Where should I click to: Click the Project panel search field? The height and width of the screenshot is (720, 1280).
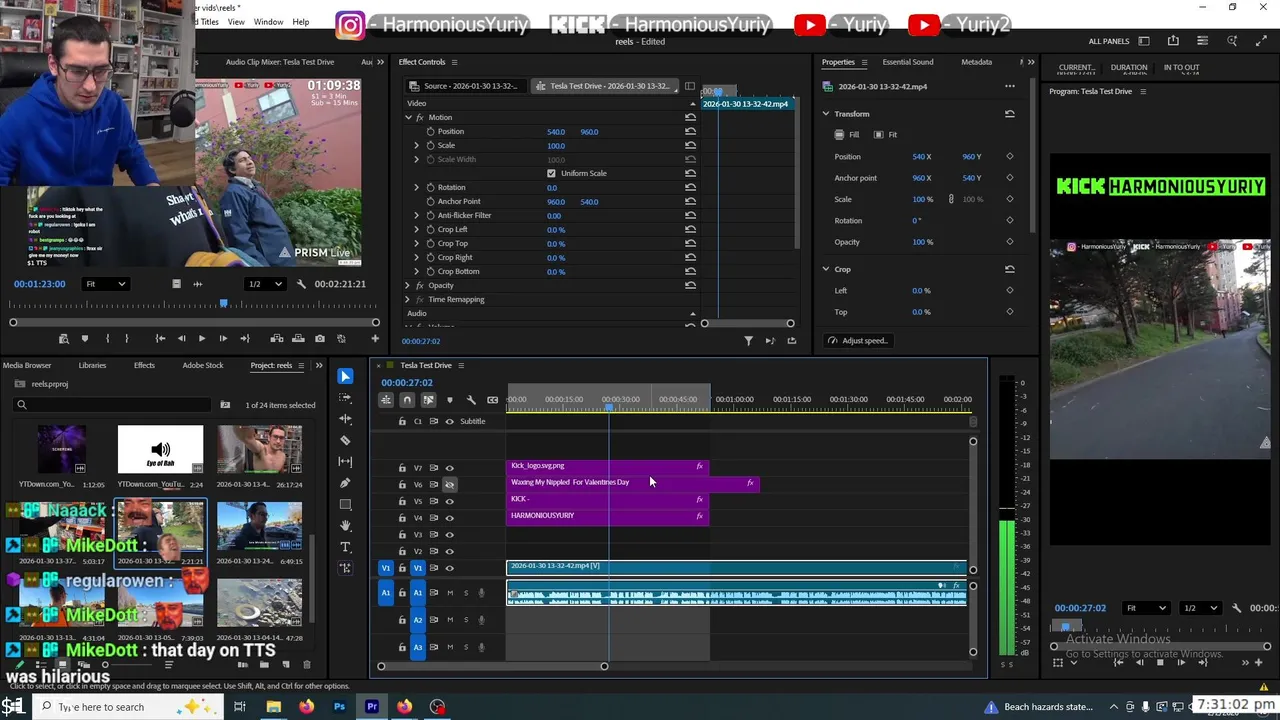[114, 405]
